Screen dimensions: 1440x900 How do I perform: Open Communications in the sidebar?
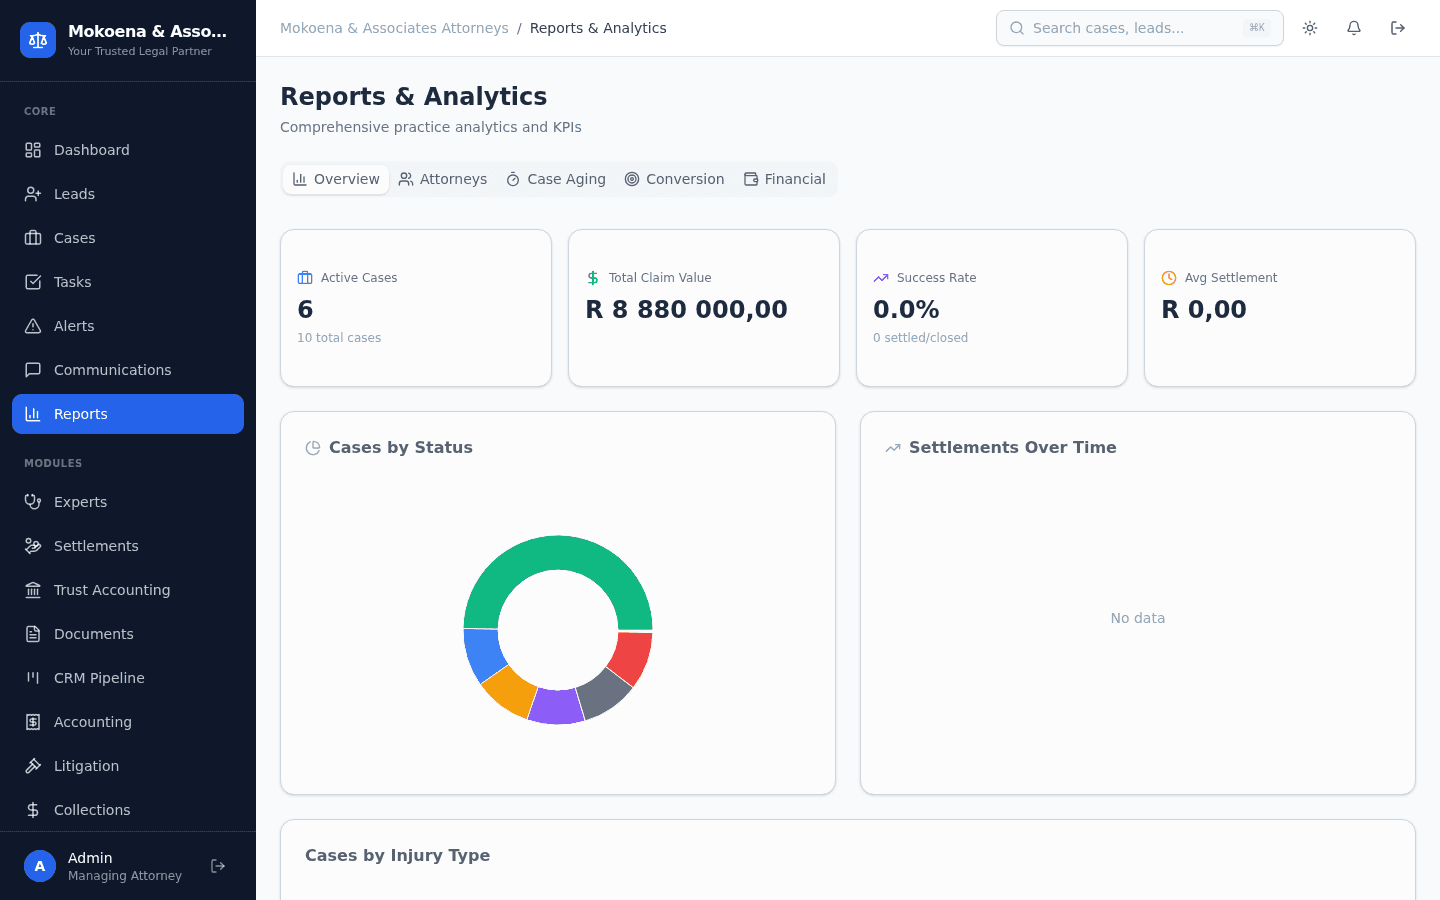128,370
